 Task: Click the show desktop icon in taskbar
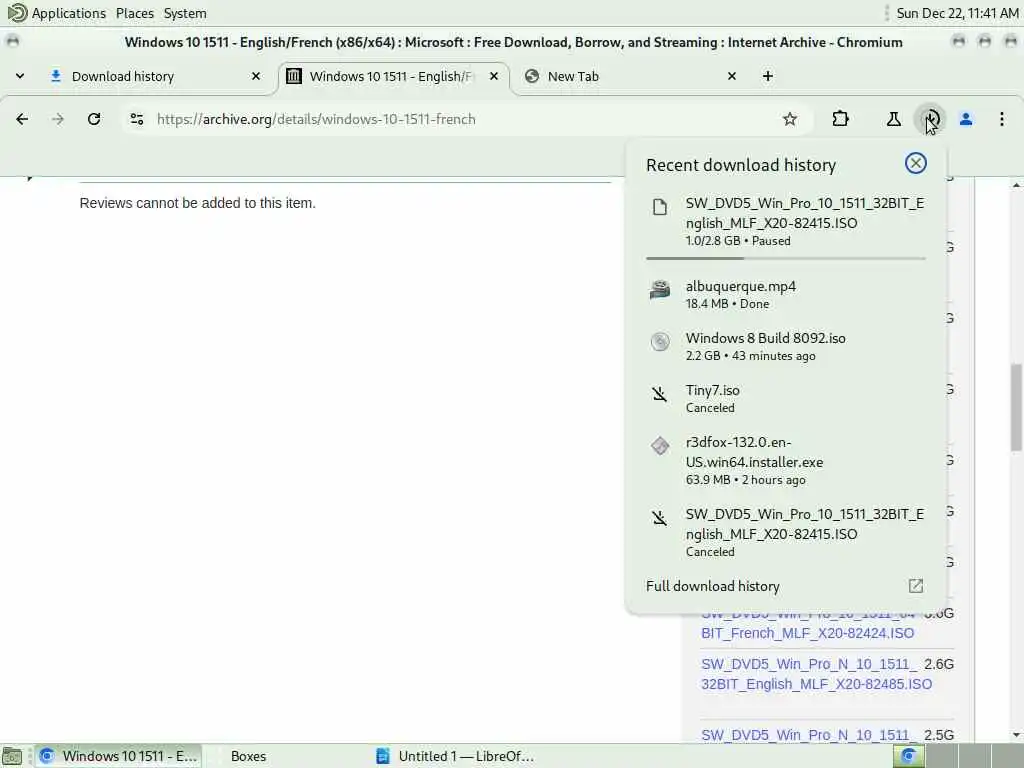point(12,756)
